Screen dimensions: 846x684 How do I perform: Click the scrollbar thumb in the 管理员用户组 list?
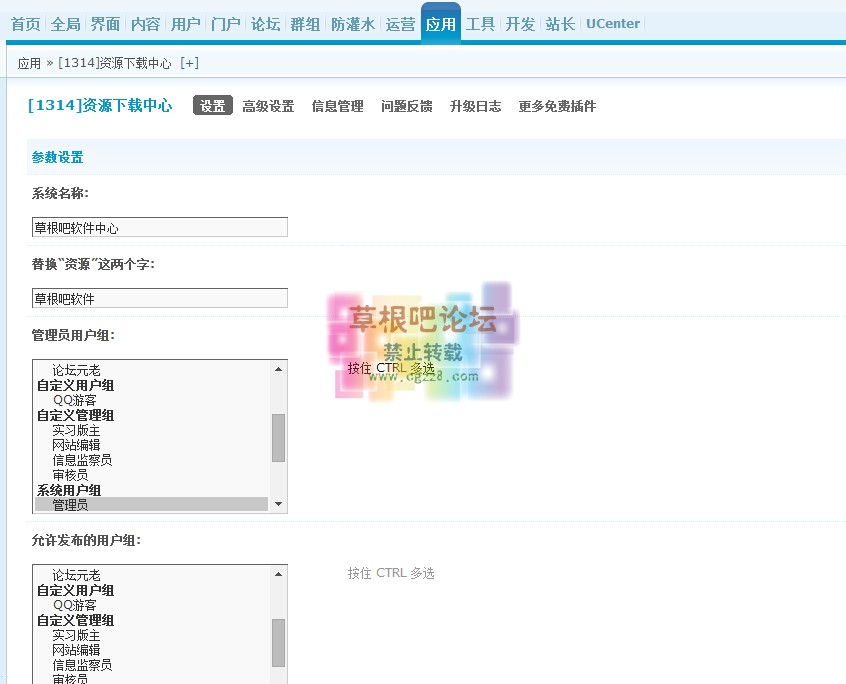(x=279, y=437)
